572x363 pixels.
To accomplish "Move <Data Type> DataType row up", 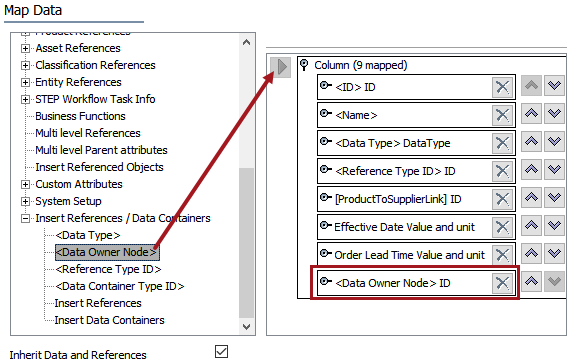I will click(531, 142).
